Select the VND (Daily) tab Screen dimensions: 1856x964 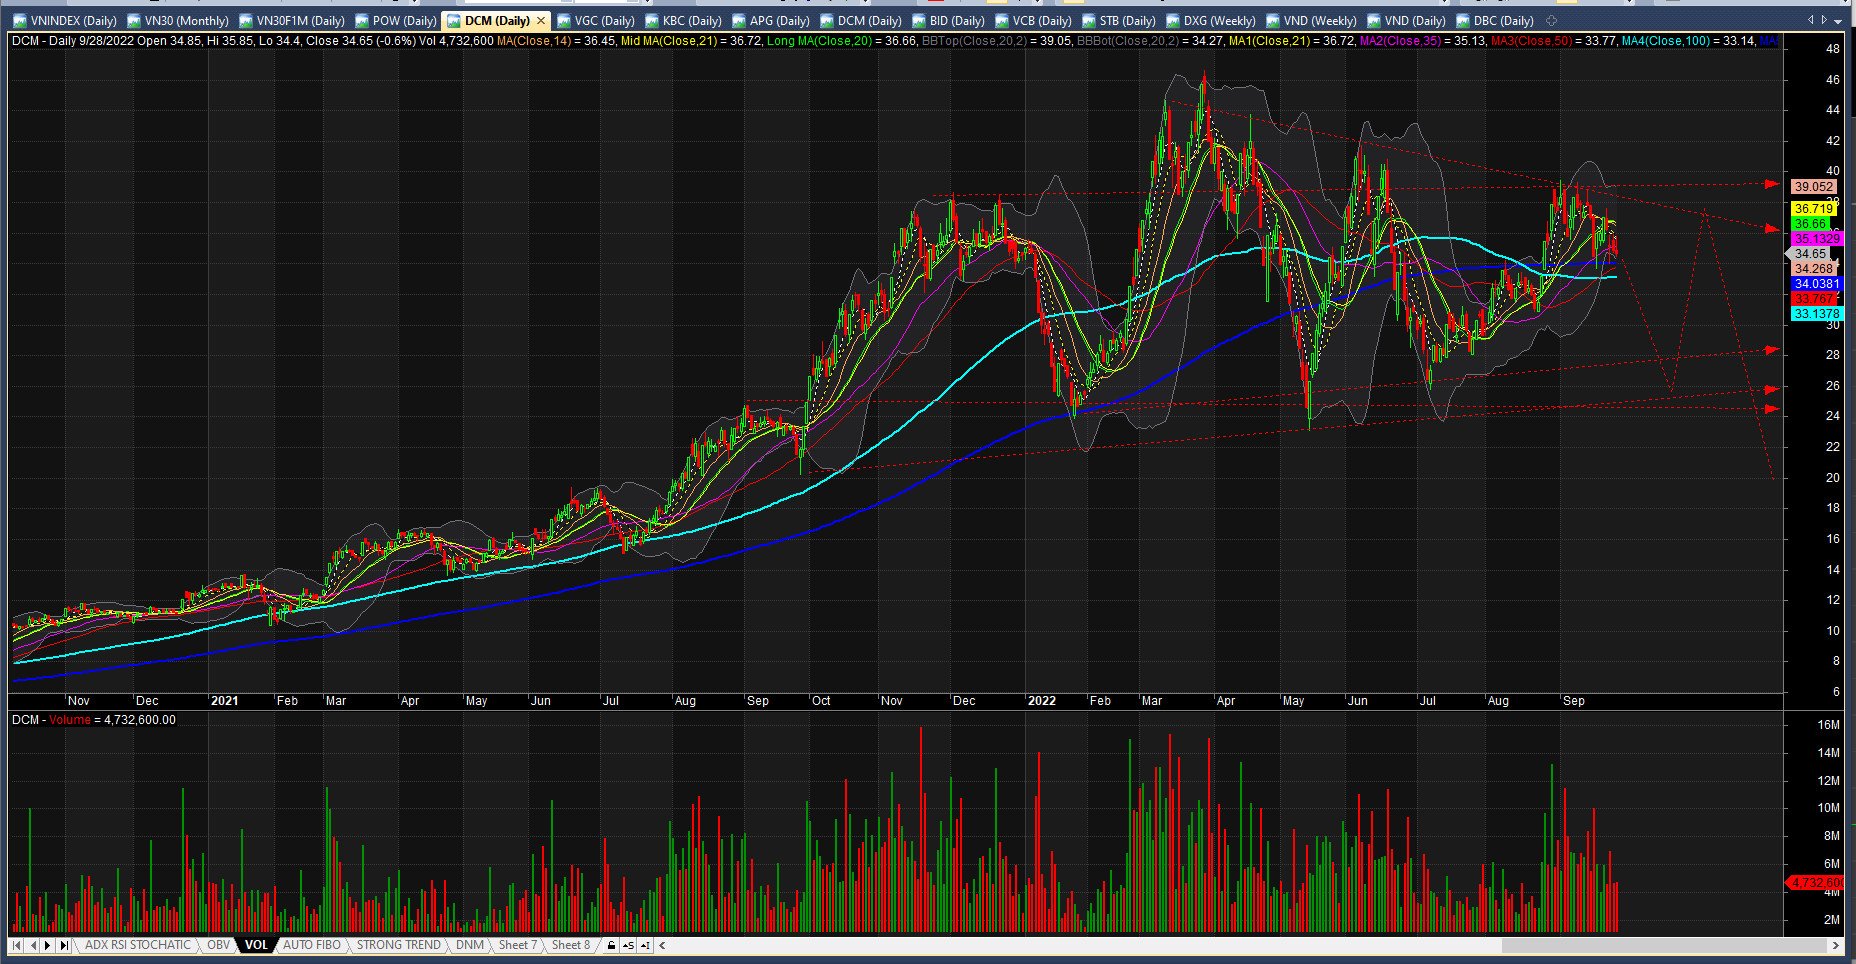(1406, 20)
